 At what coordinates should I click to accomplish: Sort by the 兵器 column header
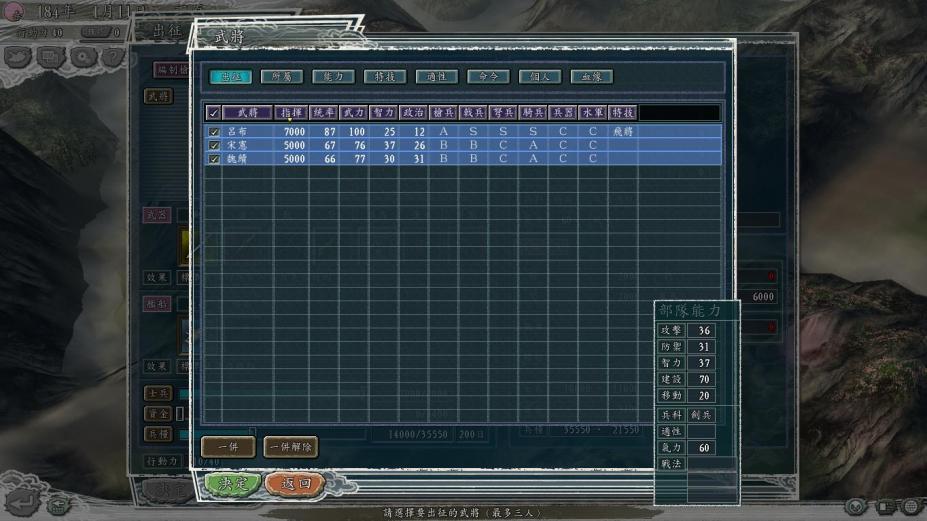click(x=562, y=112)
